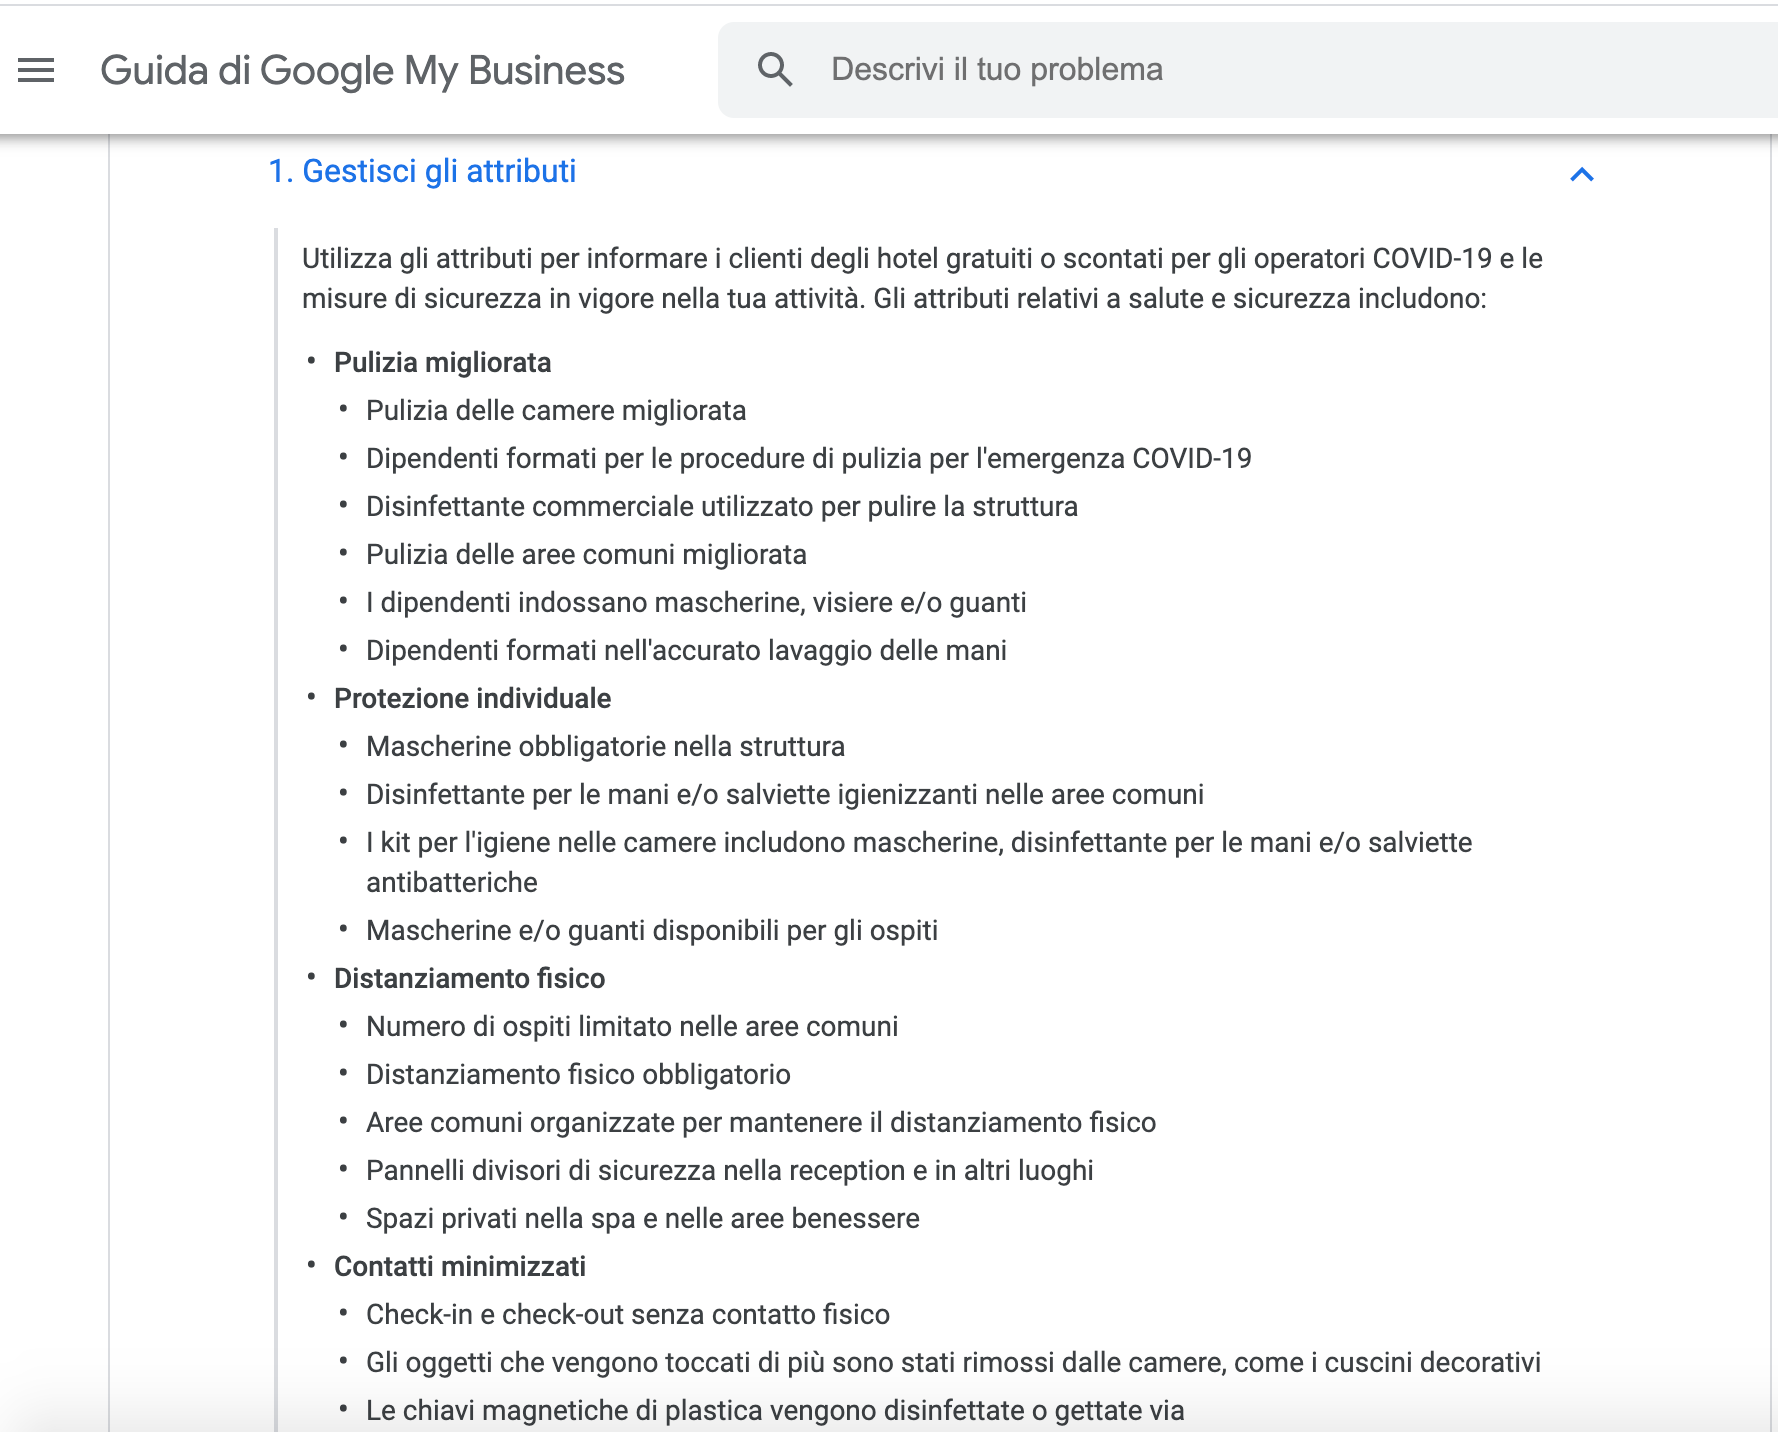Click 'Distanziamento fisico obbligatorio' list item
This screenshot has height=1432, width=1778.
578,1074
